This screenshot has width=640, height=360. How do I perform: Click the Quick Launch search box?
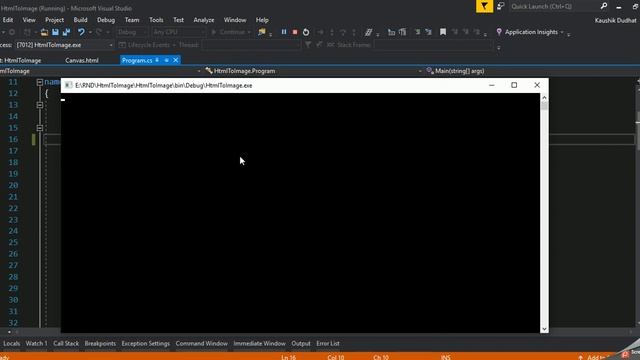coord(553,6)
